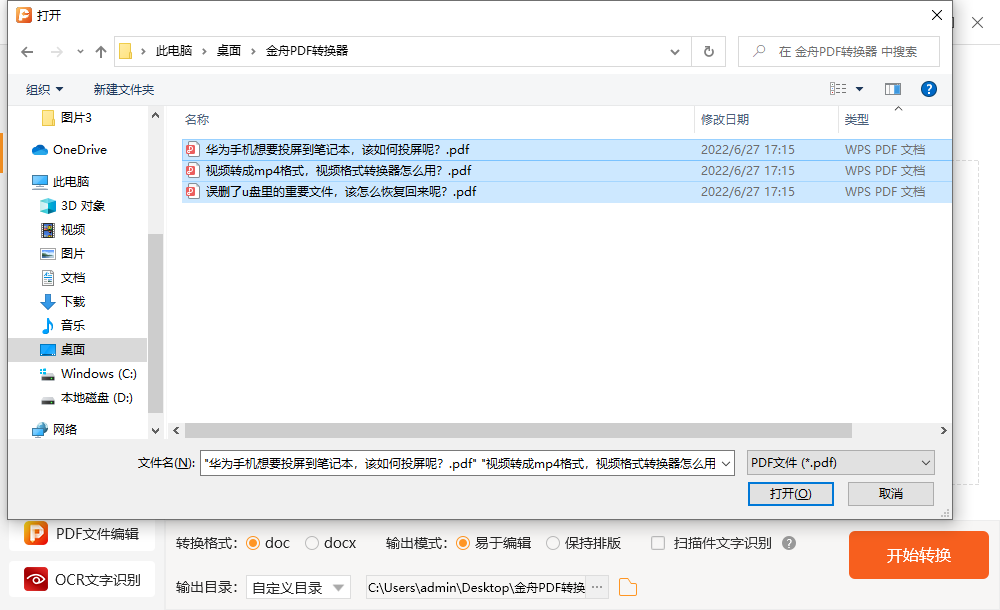Screen dimensions: 1000x610
Task: Open output folder with folder icon
Action: (628, 587)
